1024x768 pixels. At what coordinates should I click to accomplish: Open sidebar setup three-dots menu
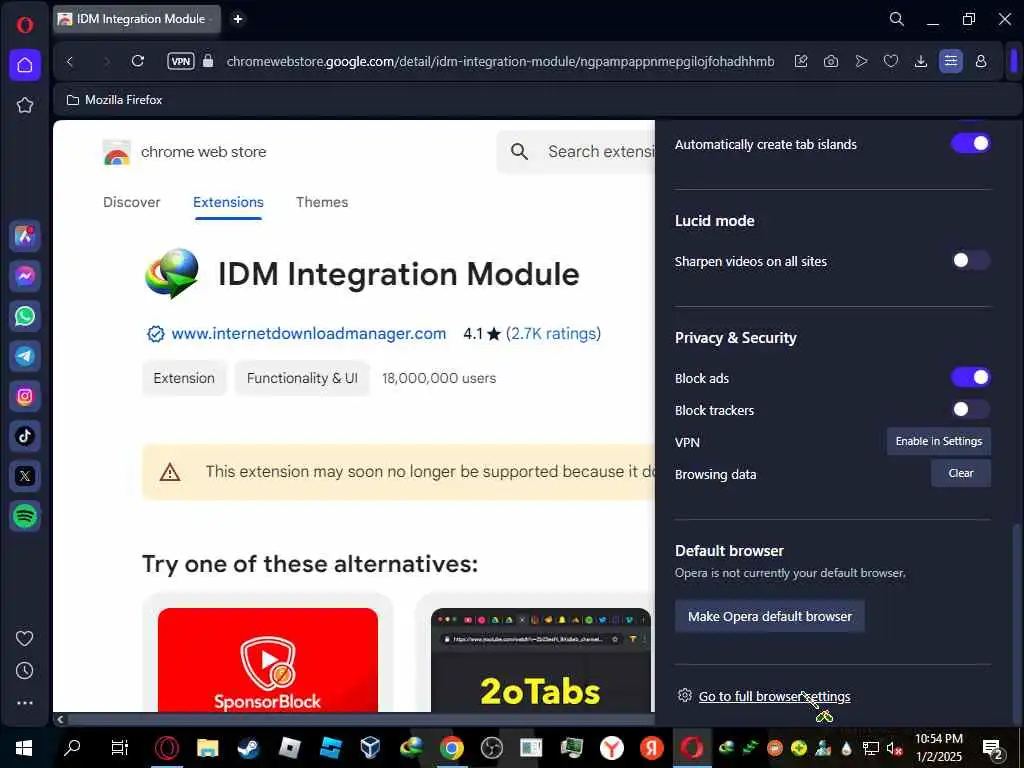[25, 703]
